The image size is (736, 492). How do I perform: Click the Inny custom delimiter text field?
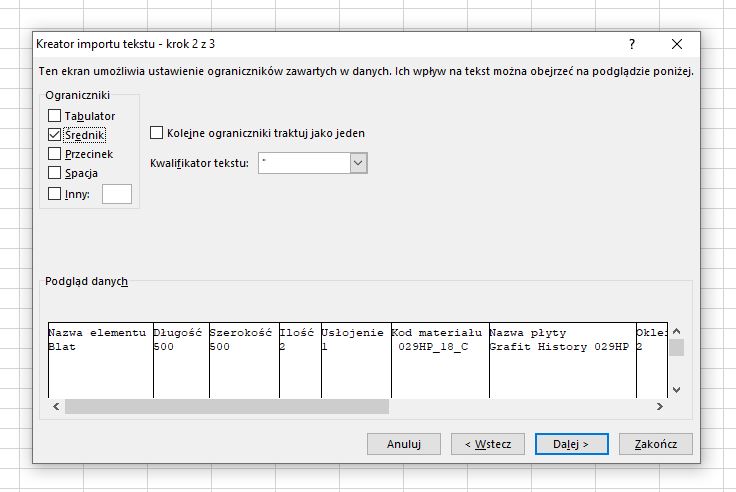point(116,194)
